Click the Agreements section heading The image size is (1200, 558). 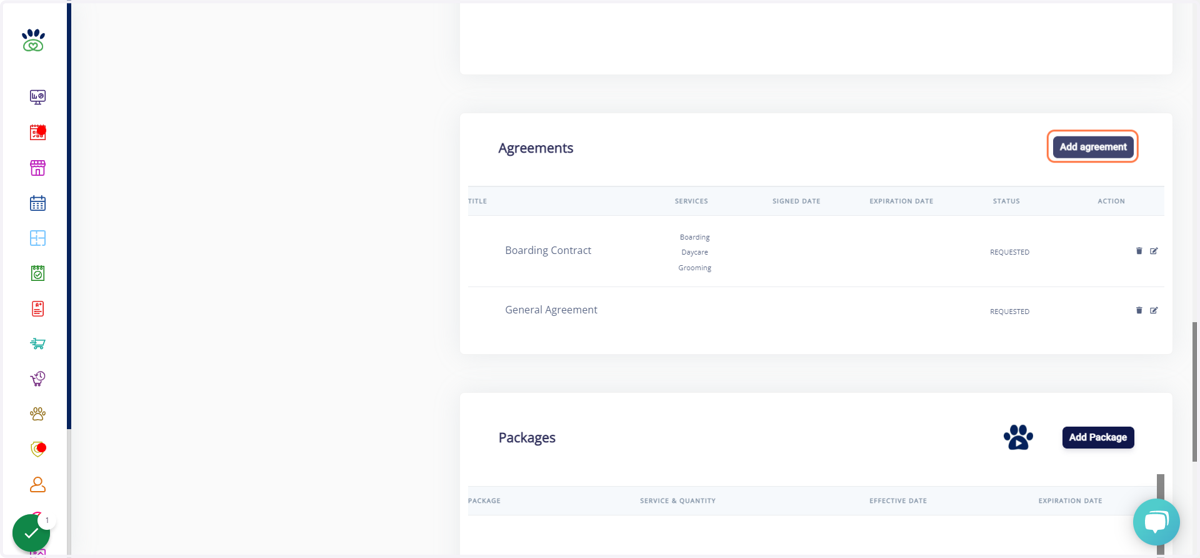coord(536,148)
